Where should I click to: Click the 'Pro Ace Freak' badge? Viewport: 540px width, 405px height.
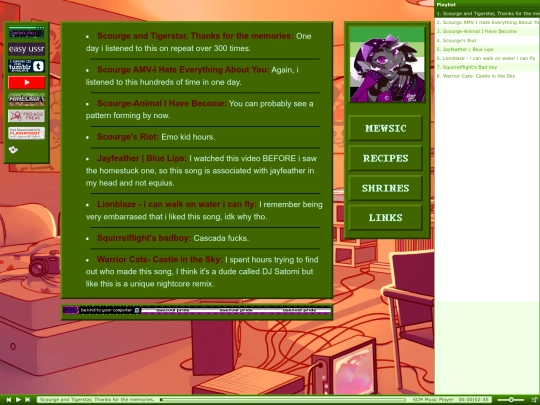27,116
